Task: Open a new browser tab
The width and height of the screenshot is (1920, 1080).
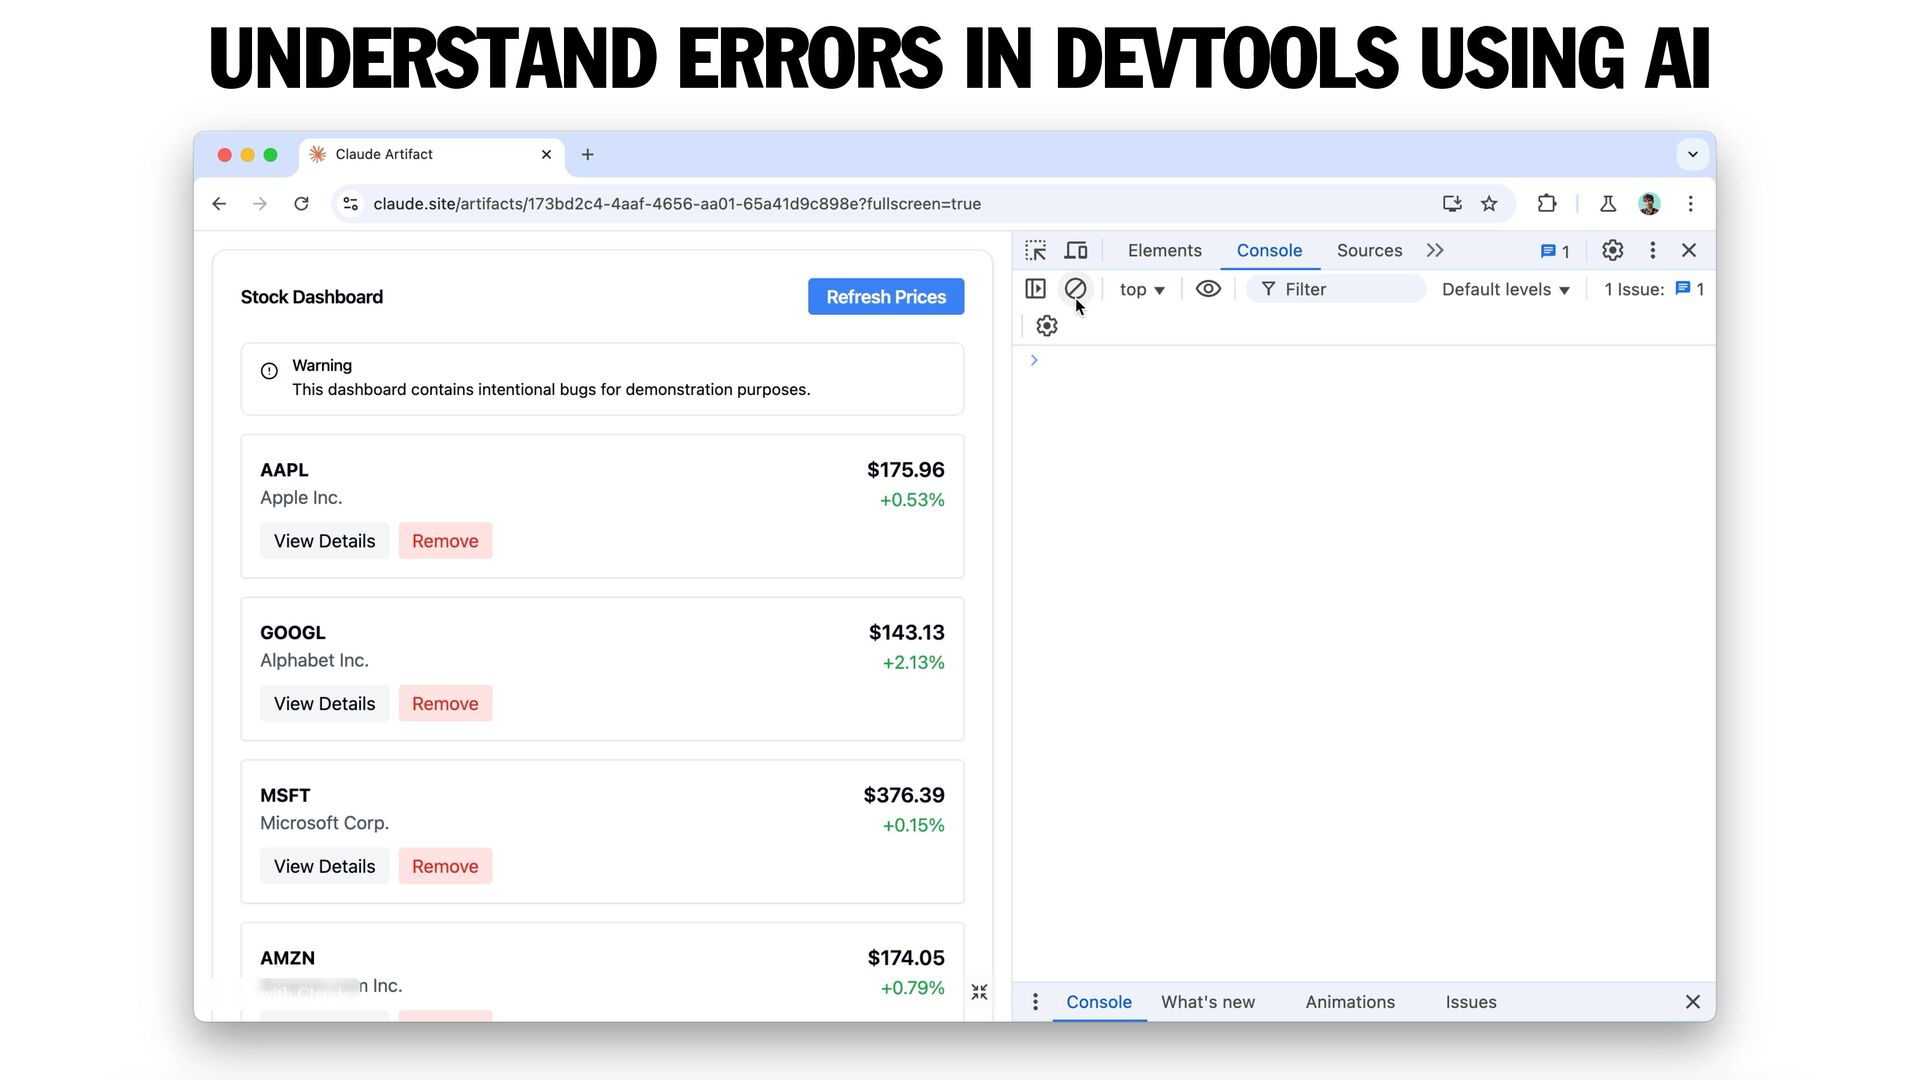Action: [x=588, y=155]
